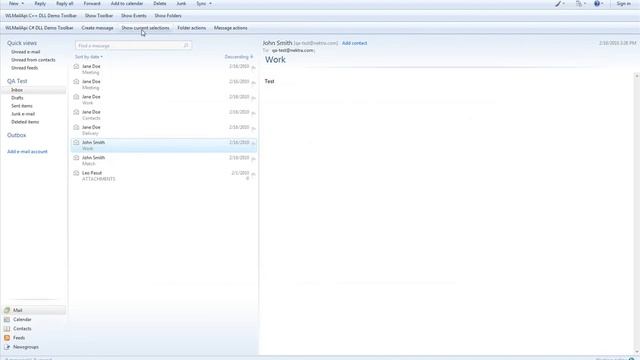Open the Inbox folder

tap(17, 90)
